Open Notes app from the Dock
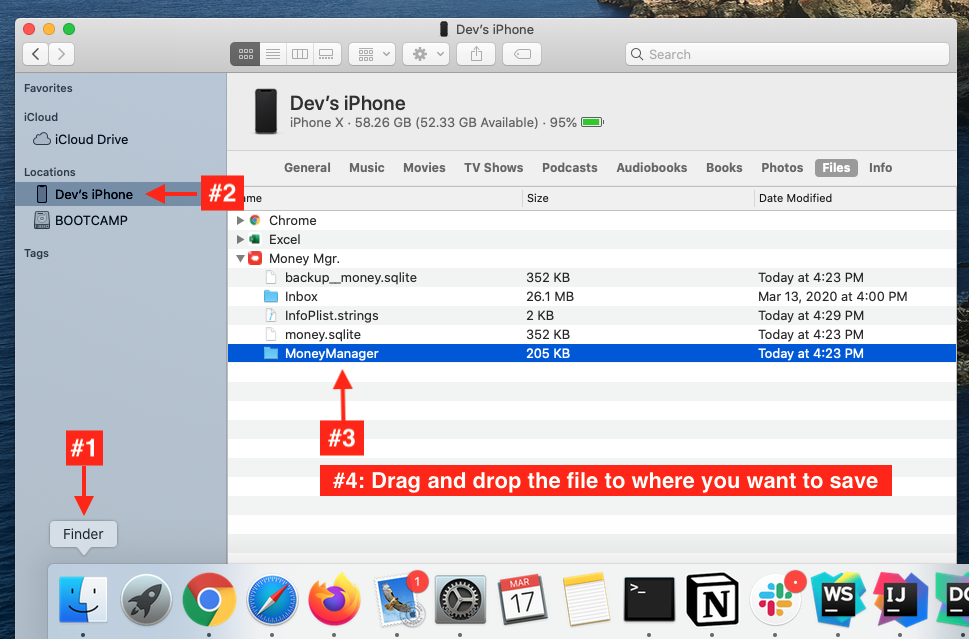Screen dimensions: 969x639 pos(585,599)
